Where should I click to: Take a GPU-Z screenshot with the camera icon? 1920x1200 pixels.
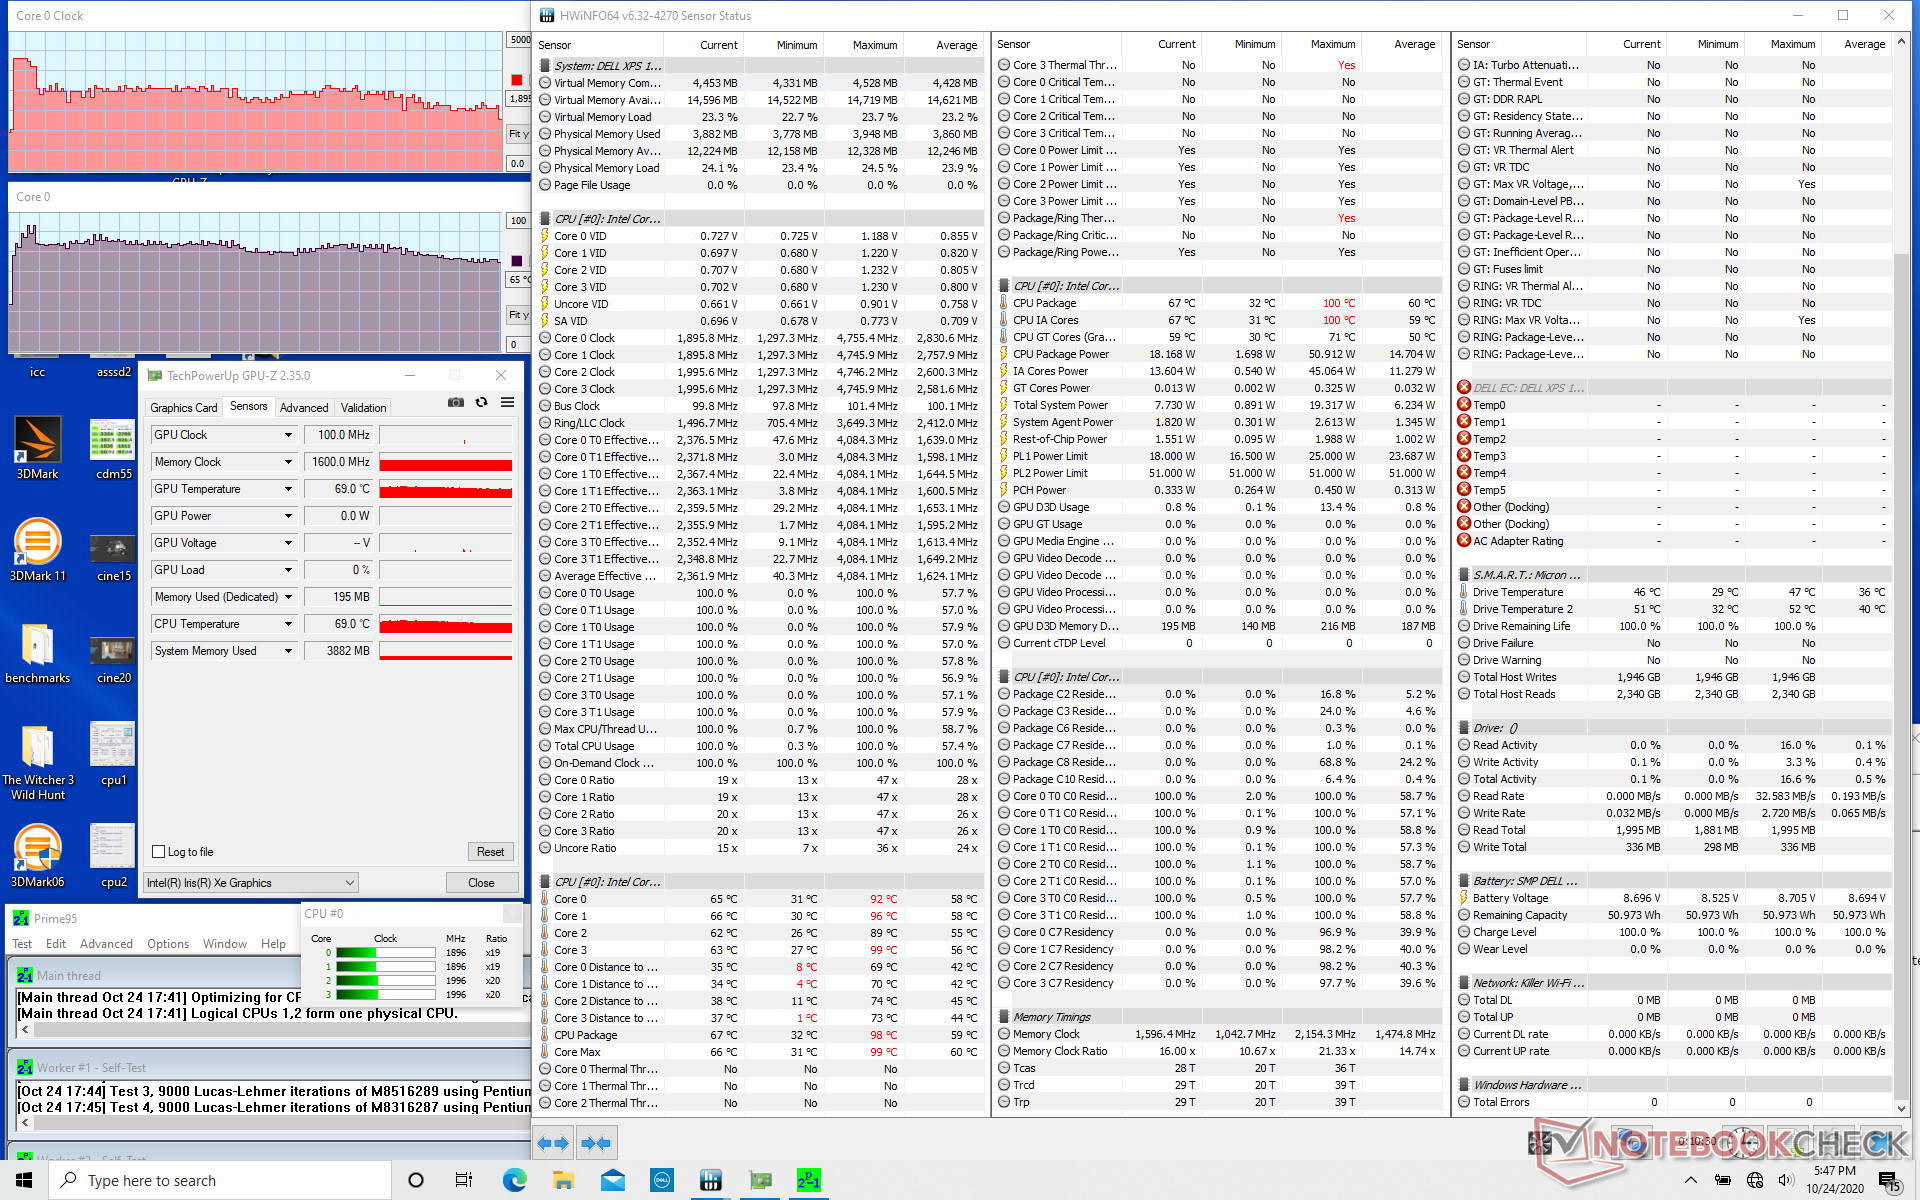click(456, 402)
